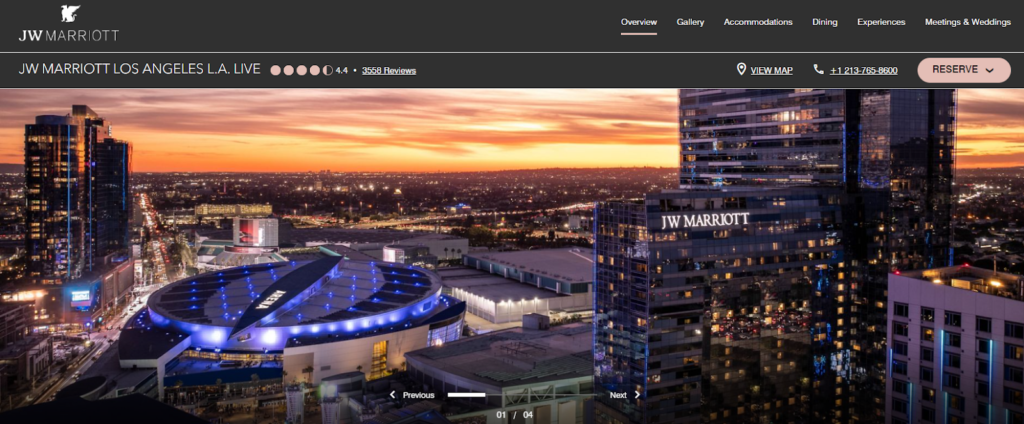Click the phone handset icon

(x=818, y=69)
